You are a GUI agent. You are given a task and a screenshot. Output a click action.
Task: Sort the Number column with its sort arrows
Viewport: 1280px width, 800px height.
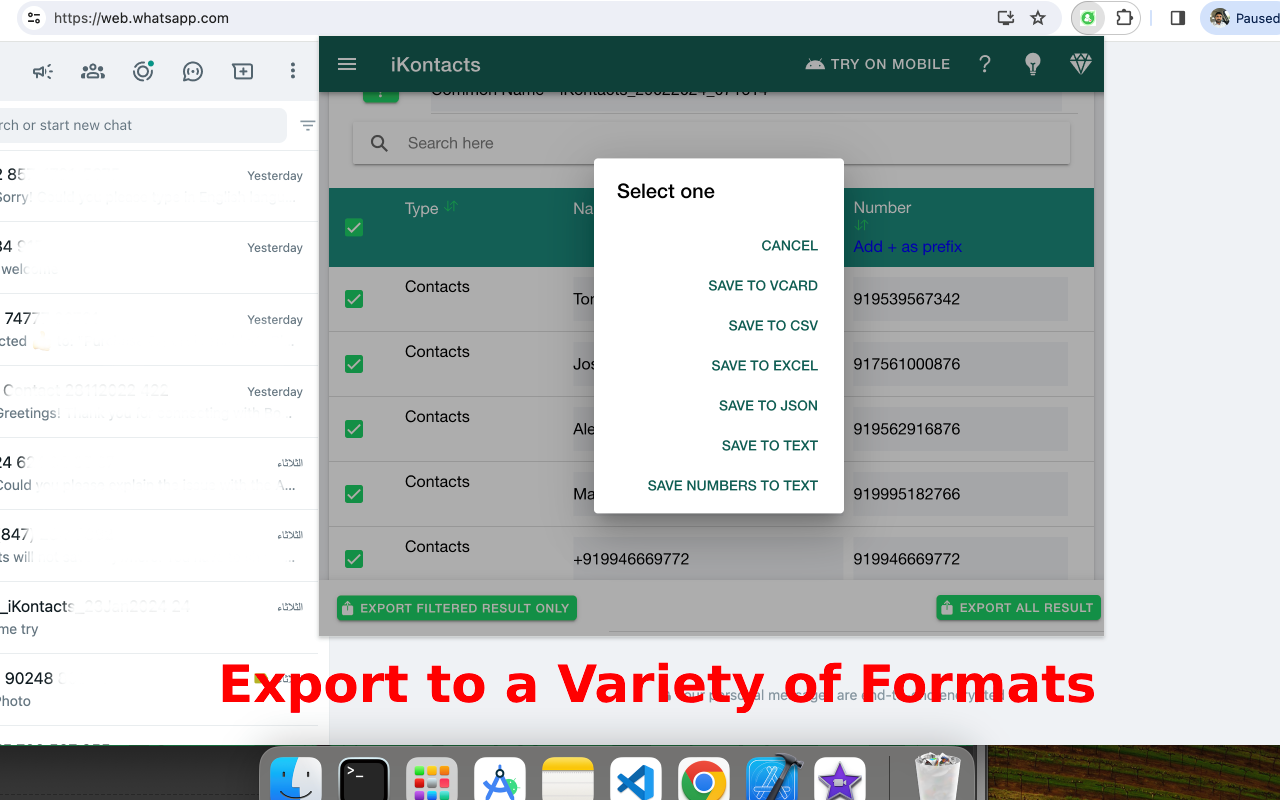click(x=860, y=224)
